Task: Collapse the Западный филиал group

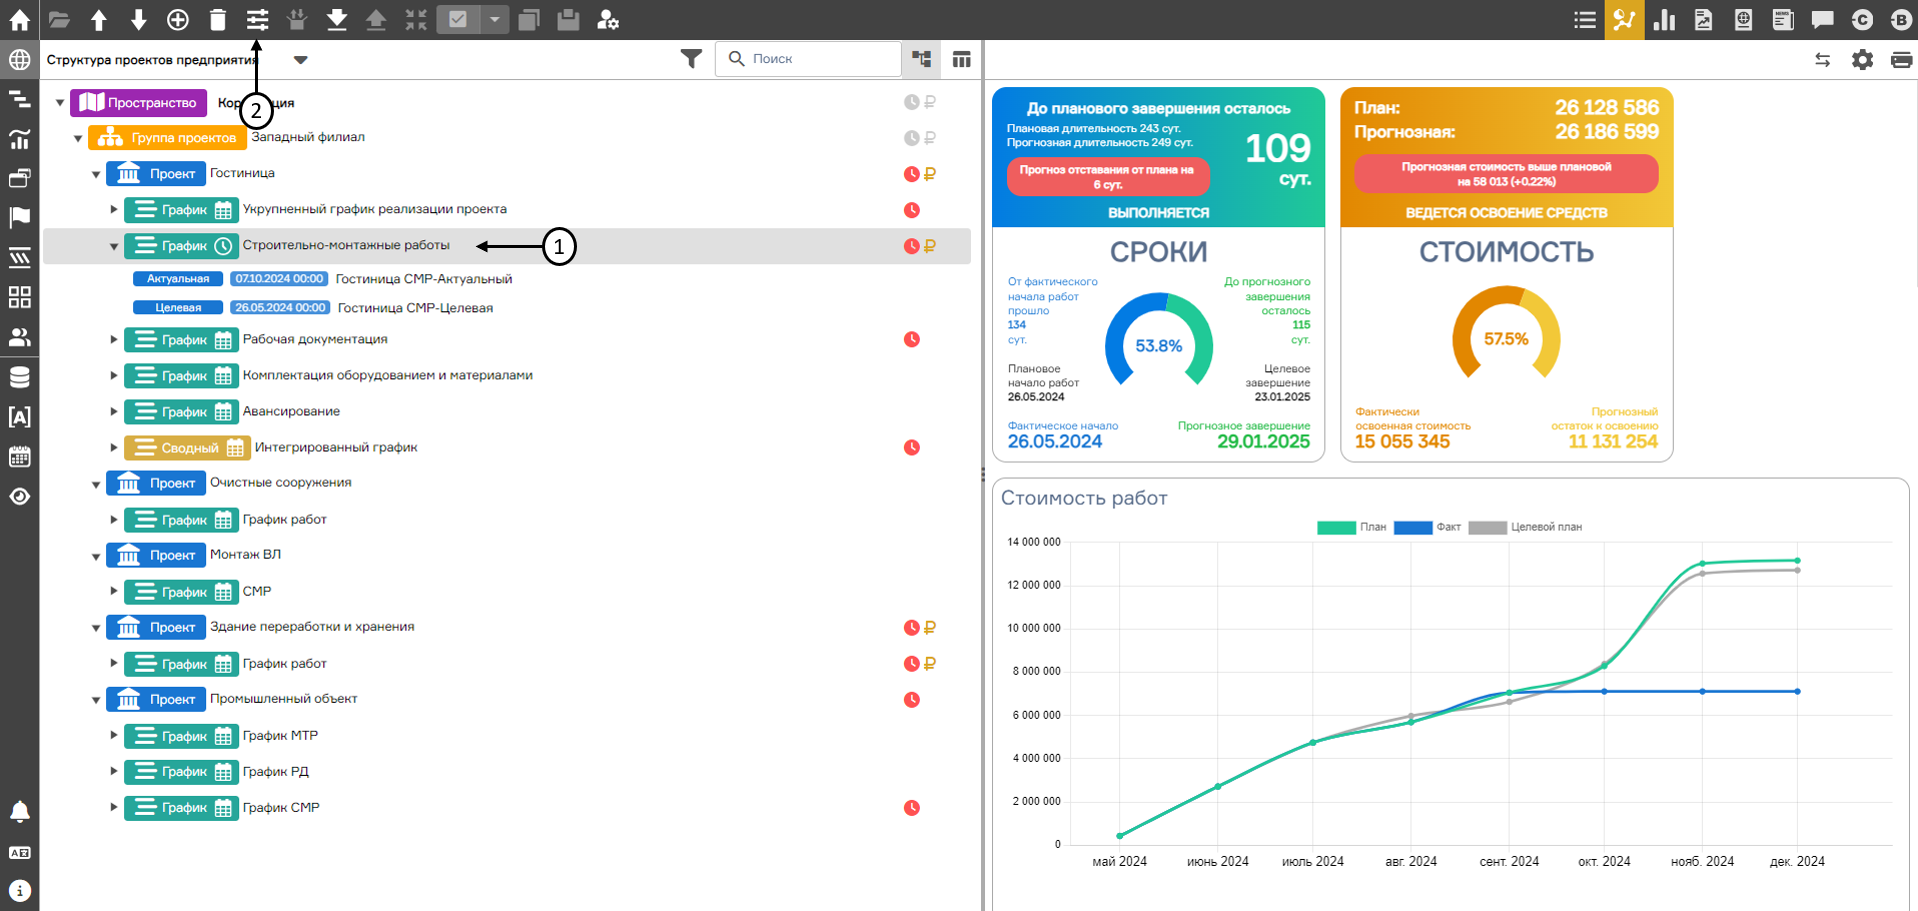Action: tap(78, 138)
